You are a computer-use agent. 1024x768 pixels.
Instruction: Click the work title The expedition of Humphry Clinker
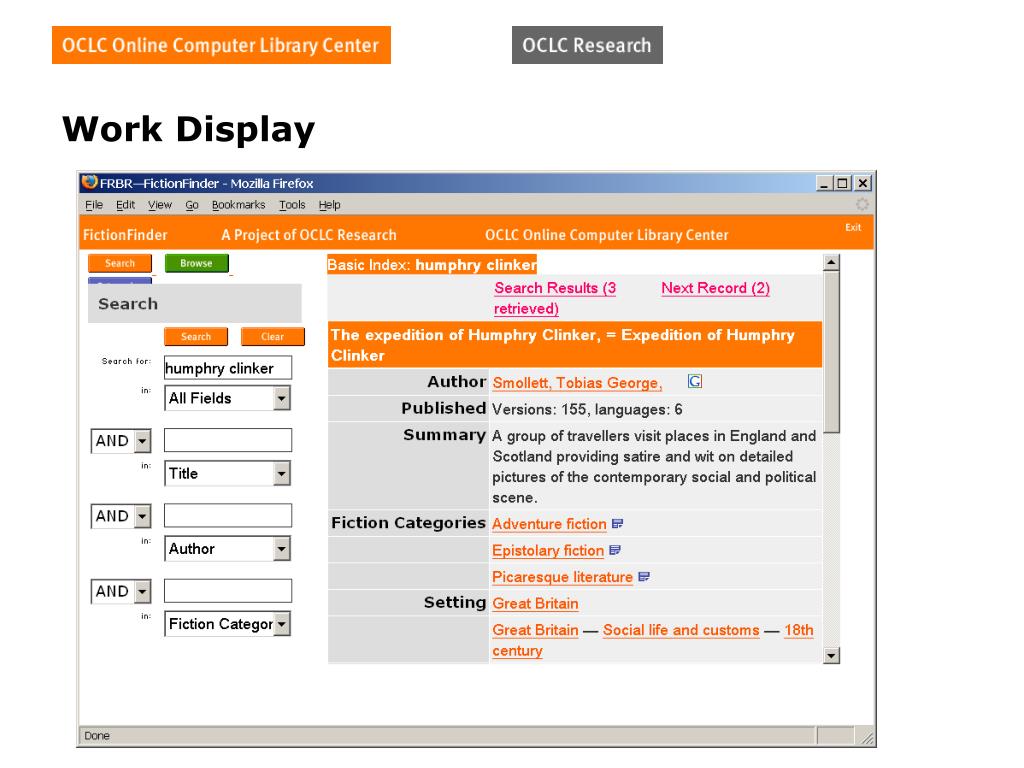(x=575, y=345)
